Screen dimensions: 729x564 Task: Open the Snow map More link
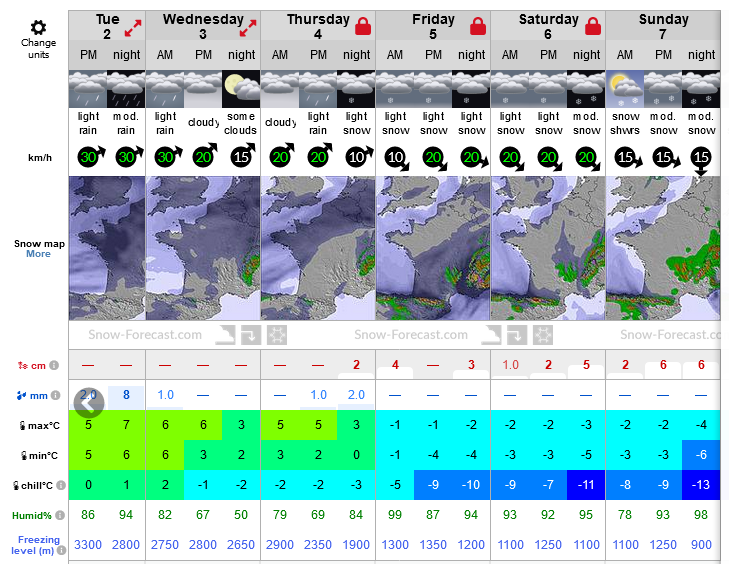coord(38,254)
